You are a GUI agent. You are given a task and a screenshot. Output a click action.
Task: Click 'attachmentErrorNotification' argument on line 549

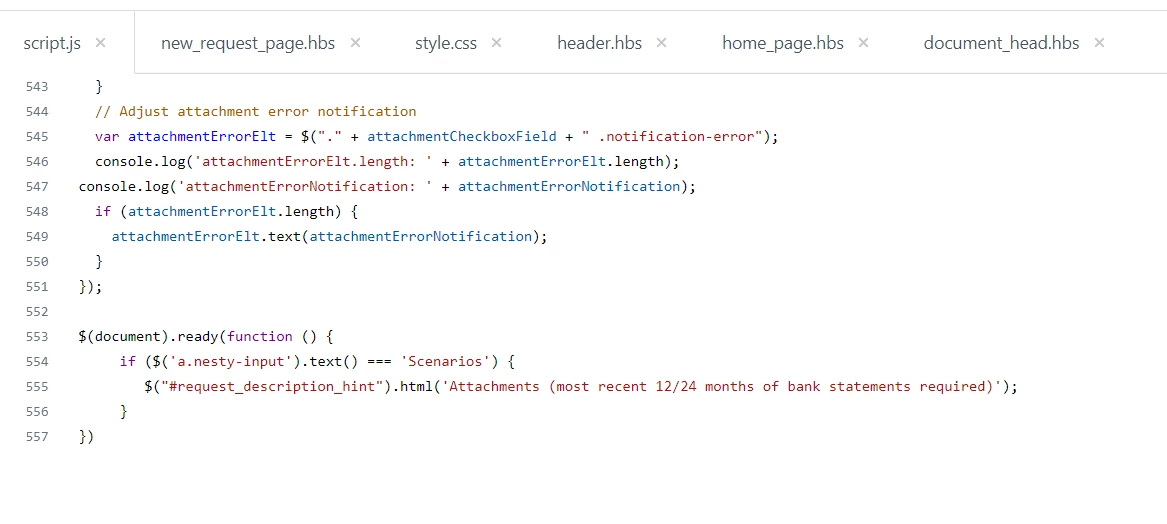[421, 237]
